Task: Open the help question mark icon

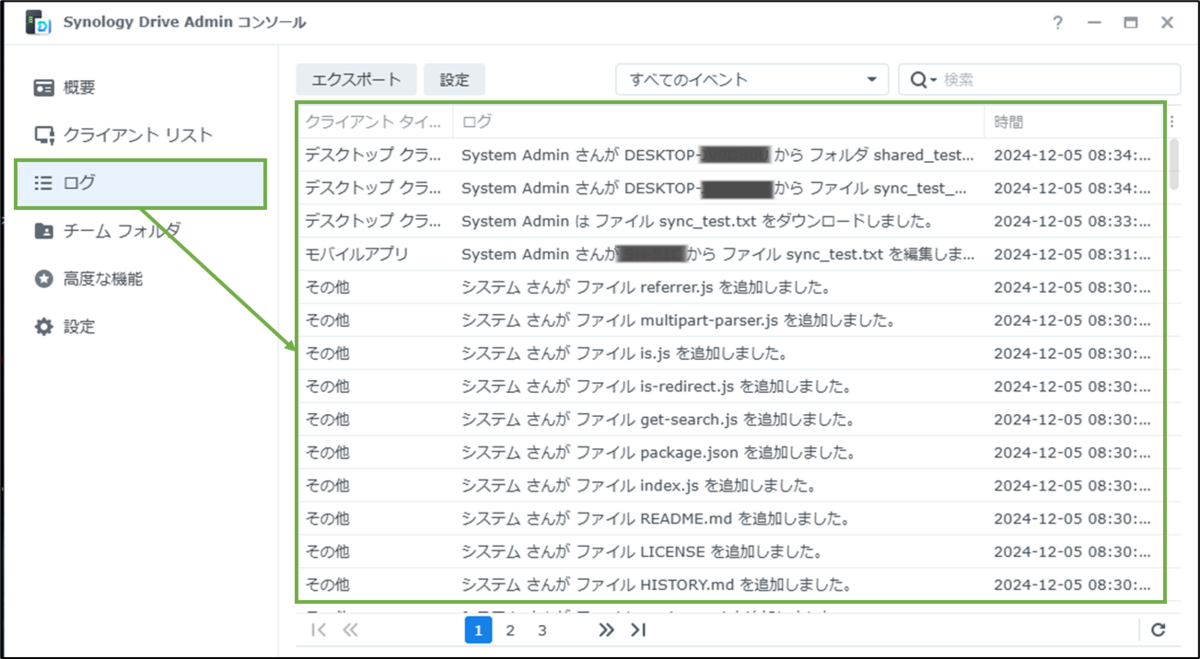Action: 1058,23
